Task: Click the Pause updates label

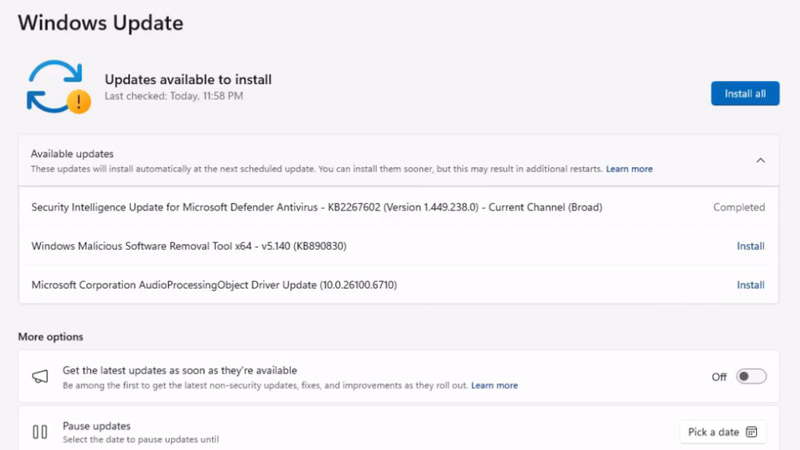Action: tap(96, 426)
